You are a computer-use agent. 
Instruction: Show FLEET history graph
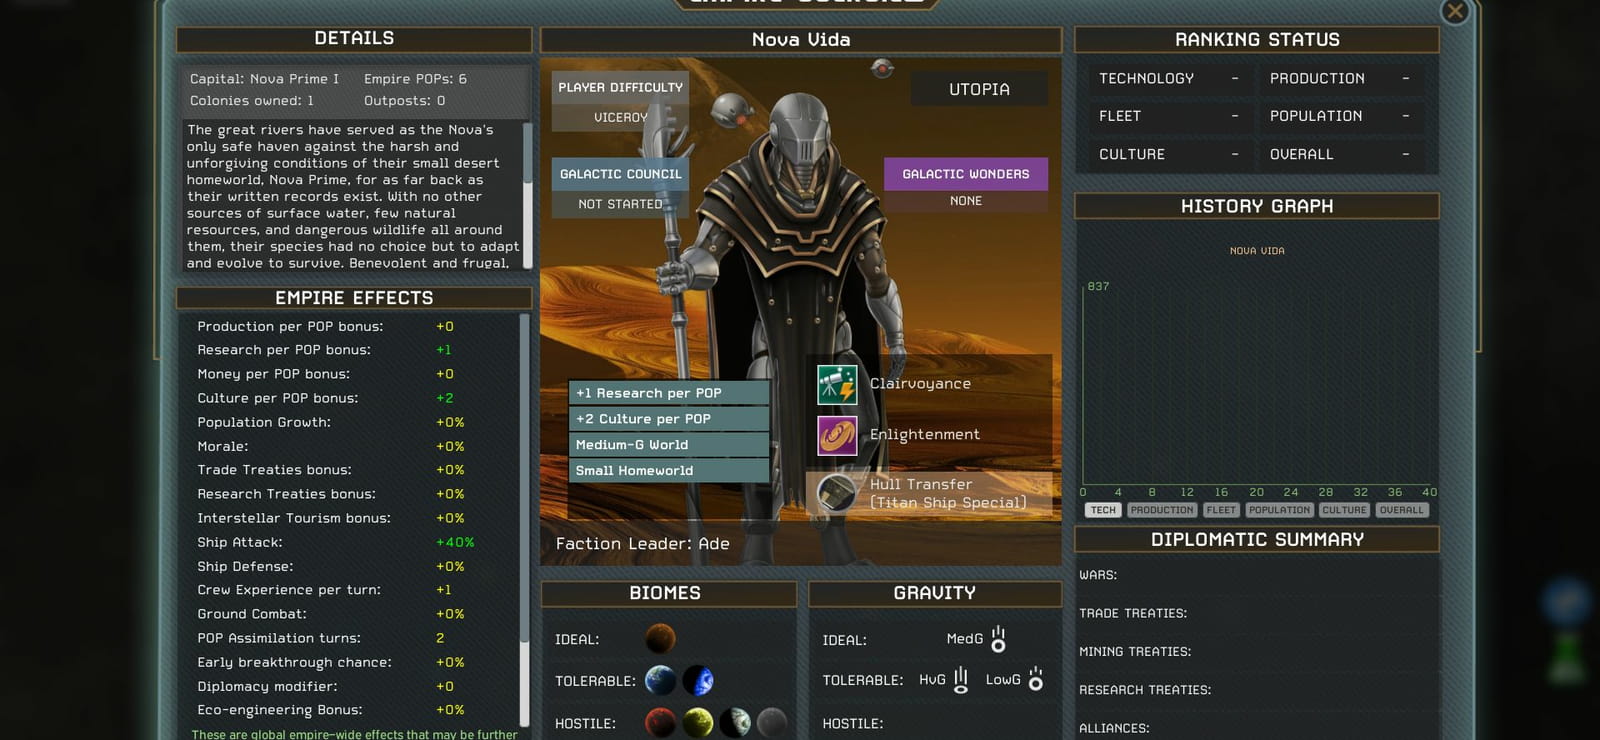coord(1221,510)
